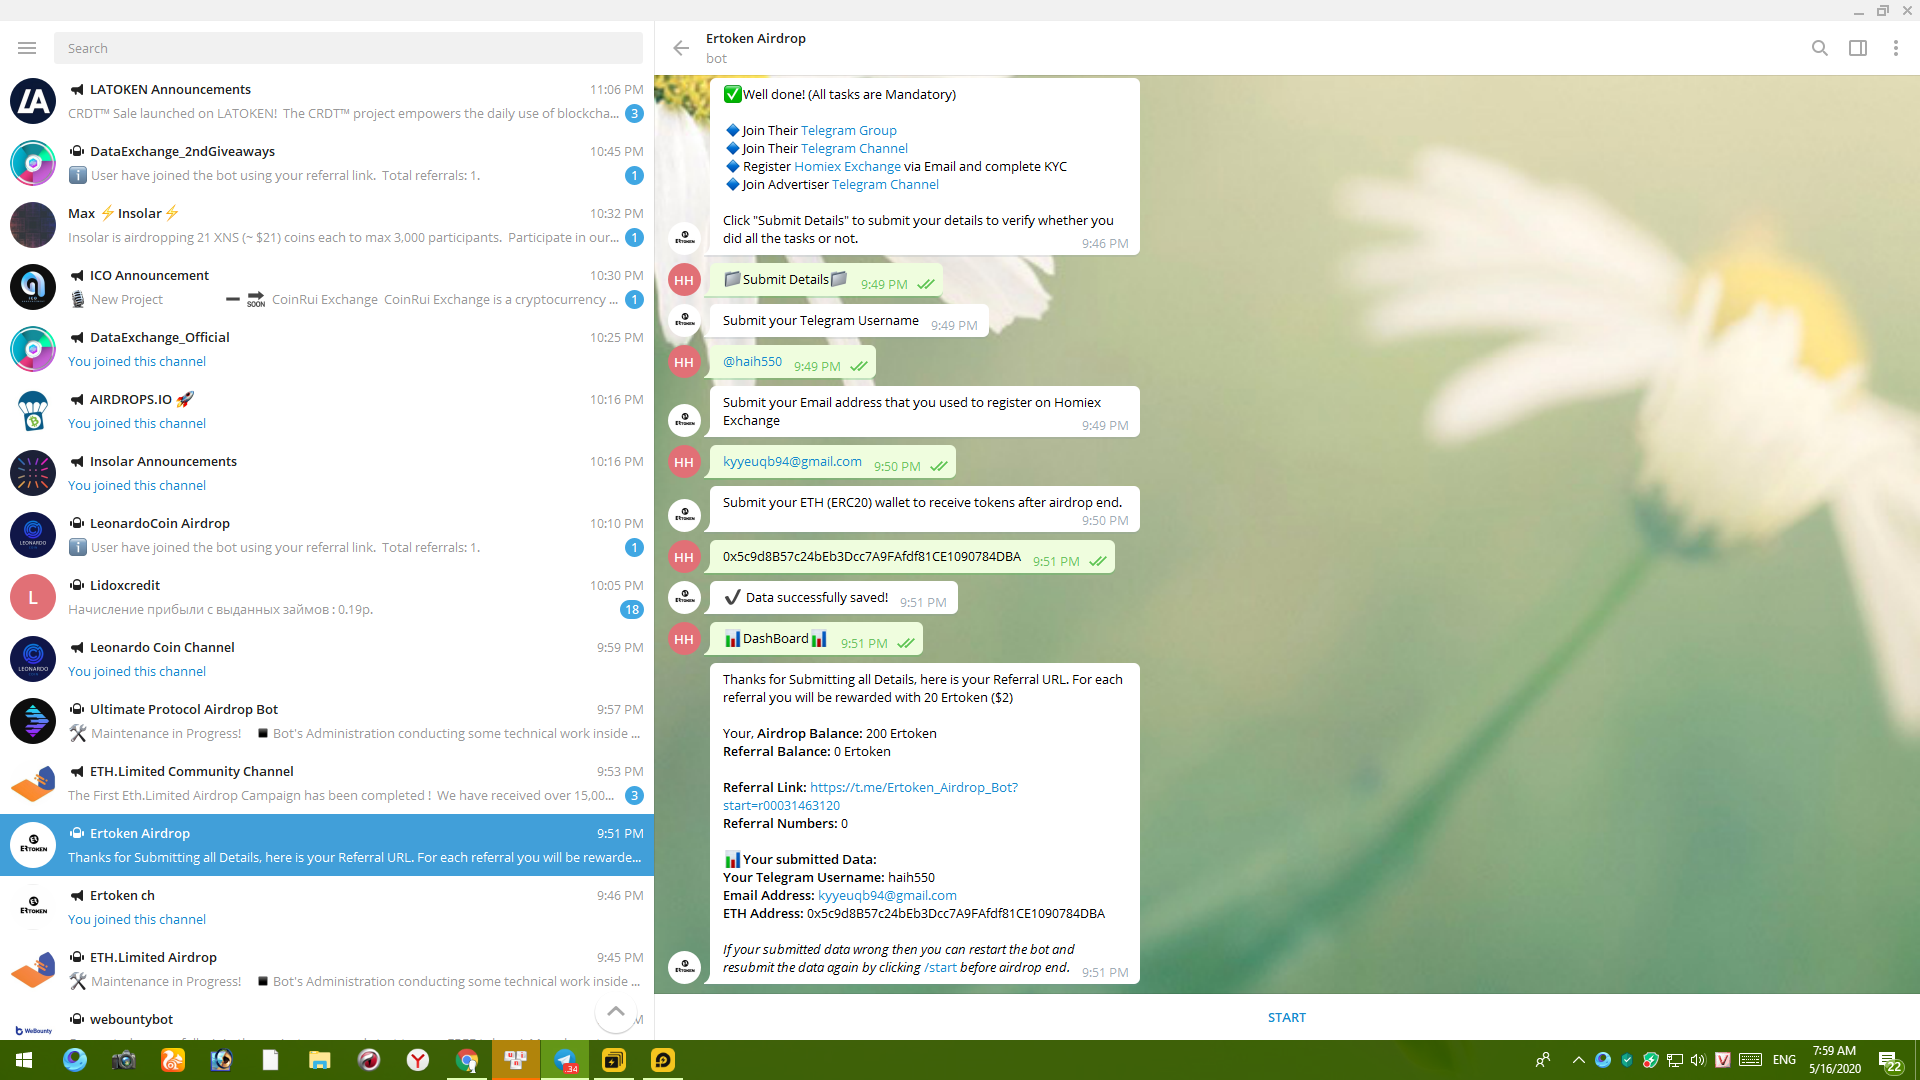This screenshot has height=1080, width=1920.
Task: Open the hamburger main menu
Action: 27,48
